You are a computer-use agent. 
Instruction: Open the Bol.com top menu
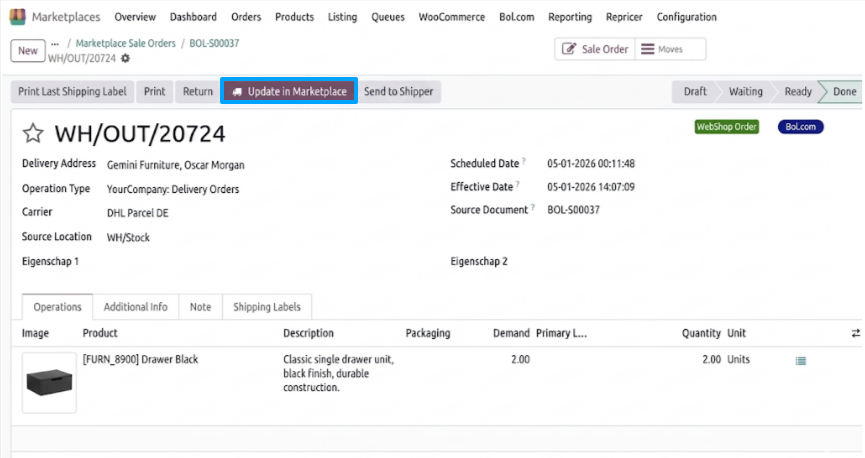pyautogui.click(x=517, y=17)
